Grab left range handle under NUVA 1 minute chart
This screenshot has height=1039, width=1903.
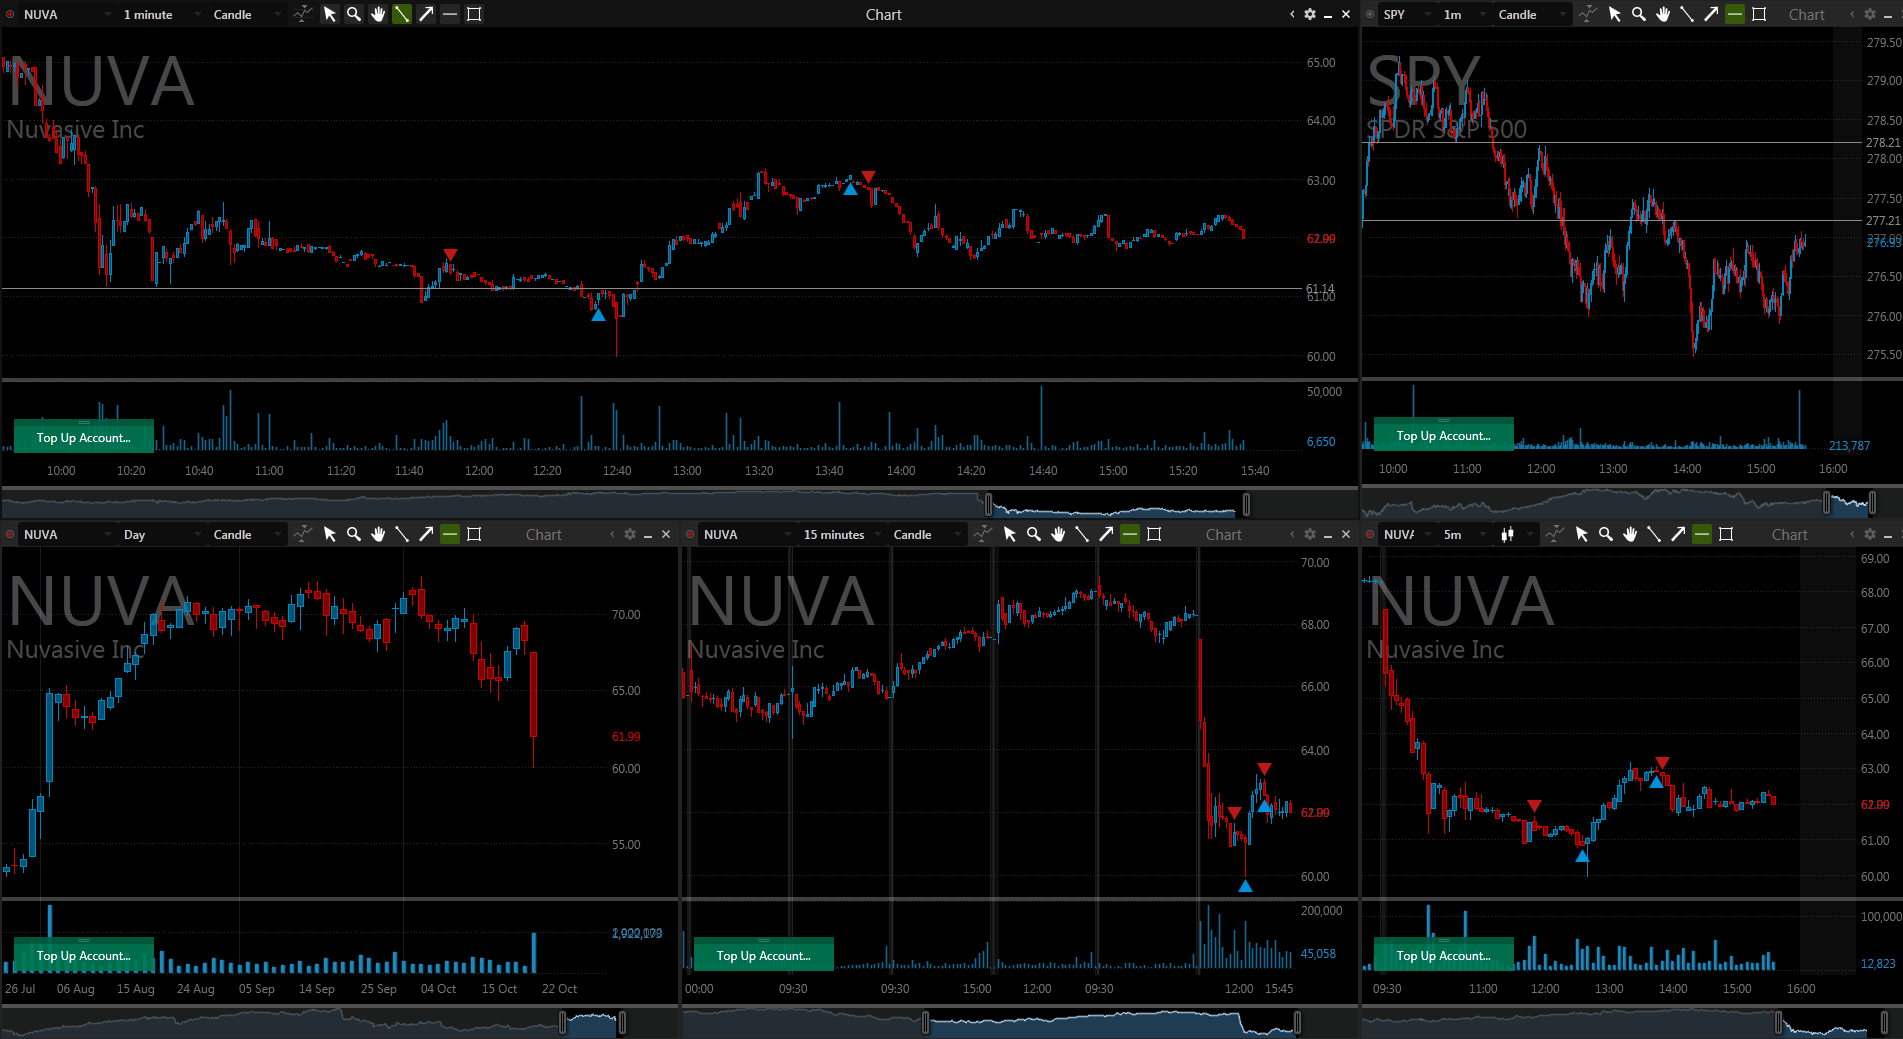point(989,504)
